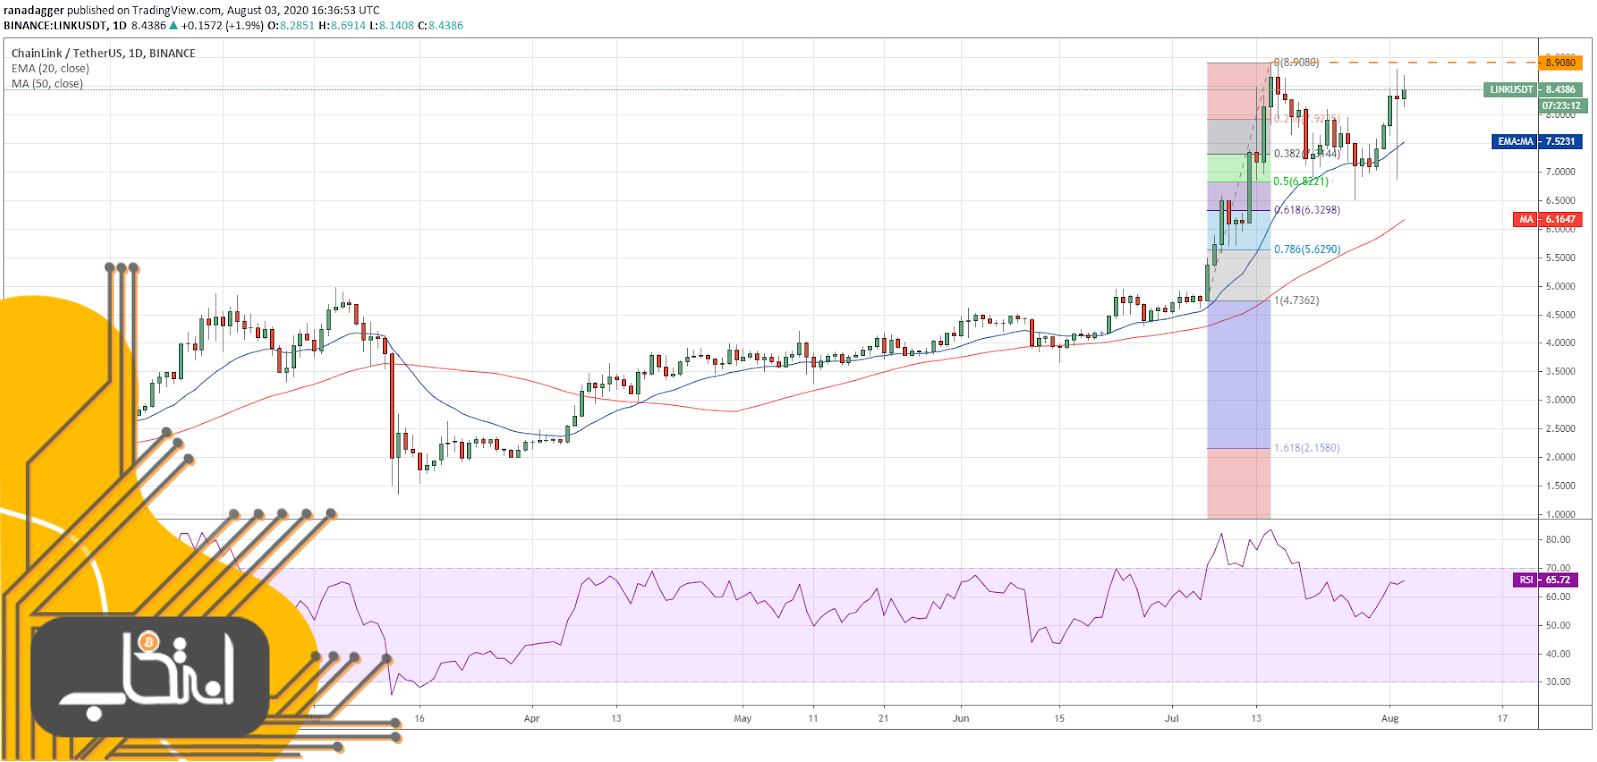Click the RSI axis value 80.00

coord(1558,539)
